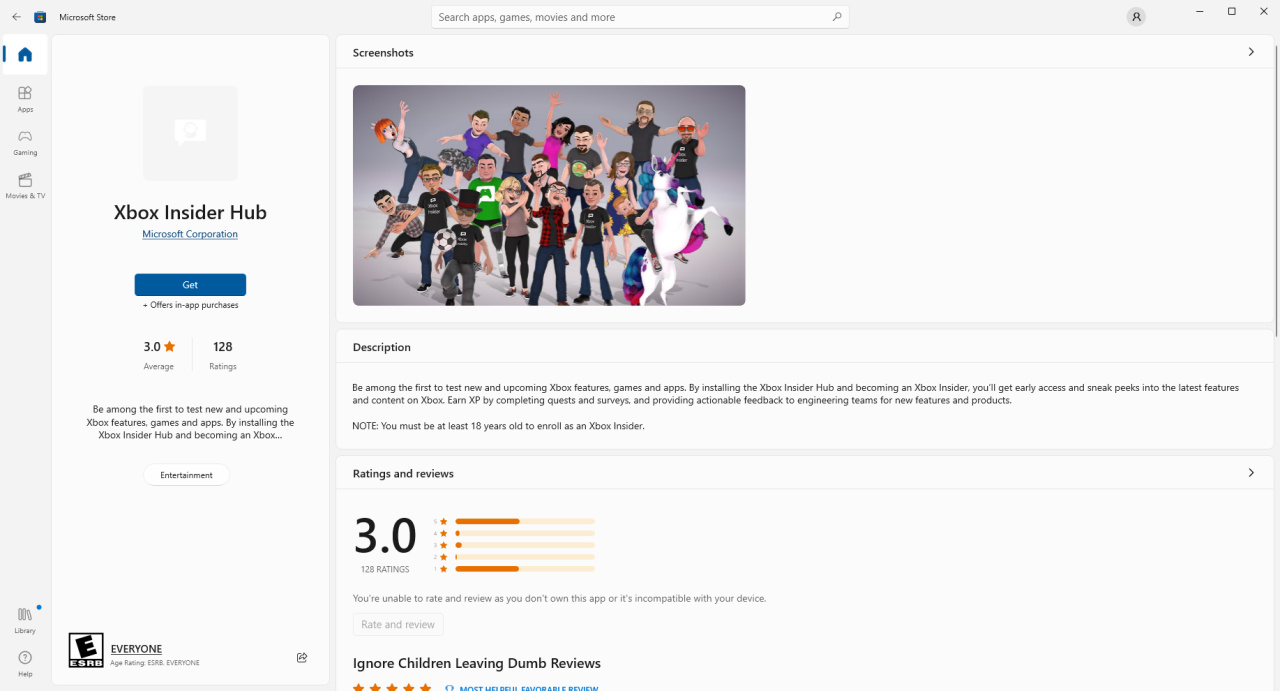Focus the search apps input field

(640, 17)
